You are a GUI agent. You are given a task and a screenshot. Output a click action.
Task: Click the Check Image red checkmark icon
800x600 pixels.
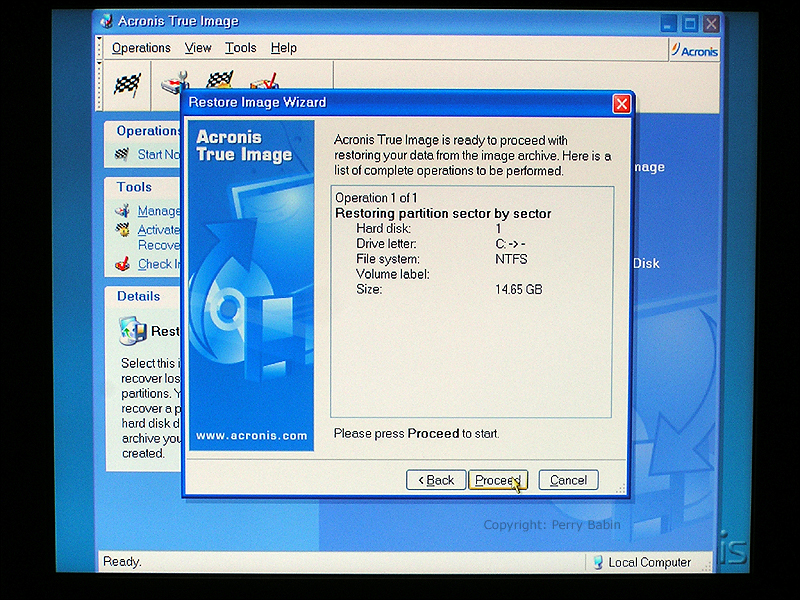122,264
